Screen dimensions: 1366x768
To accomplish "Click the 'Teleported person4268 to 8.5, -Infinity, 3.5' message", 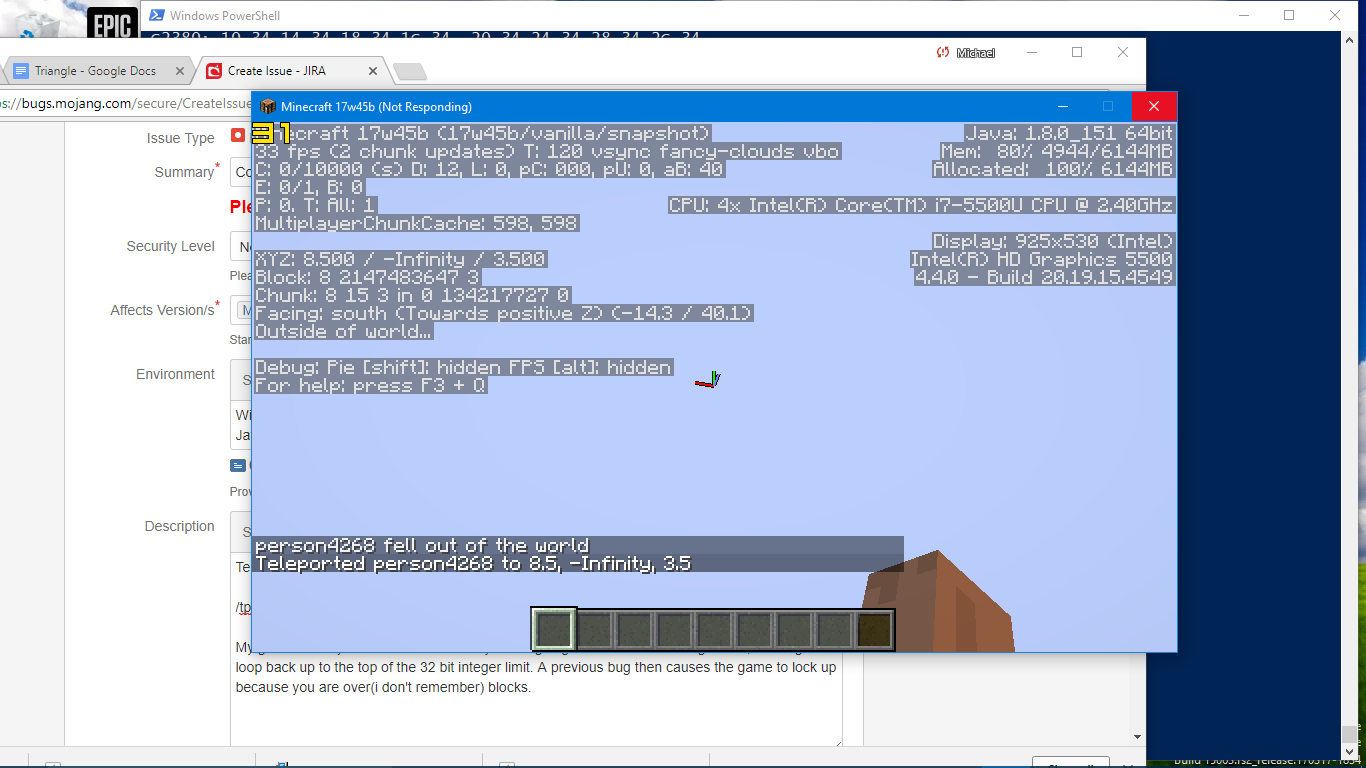I will coord(473,564).
